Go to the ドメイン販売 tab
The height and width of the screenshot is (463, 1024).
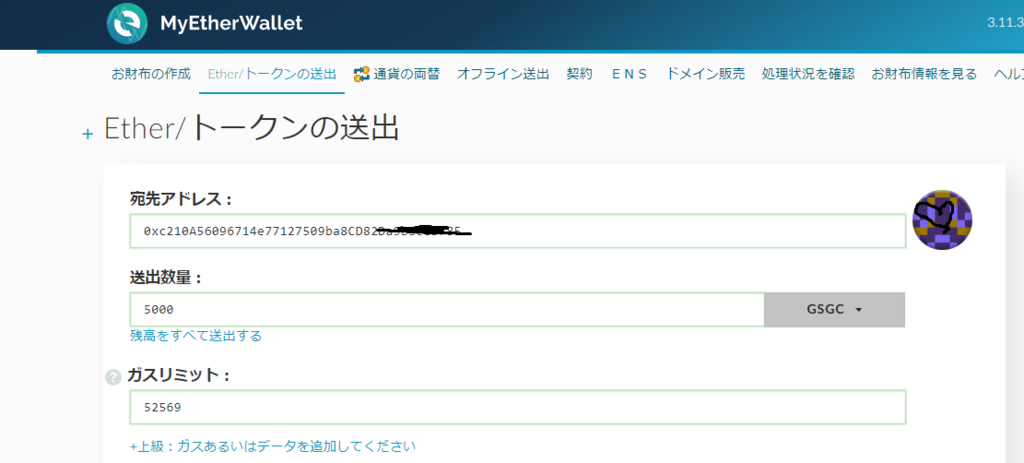tap(705, 74)
